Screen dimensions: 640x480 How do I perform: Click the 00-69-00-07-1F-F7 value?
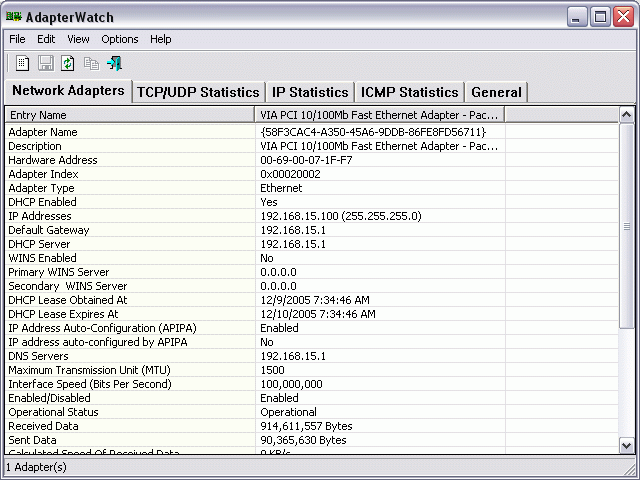(306, 160)
